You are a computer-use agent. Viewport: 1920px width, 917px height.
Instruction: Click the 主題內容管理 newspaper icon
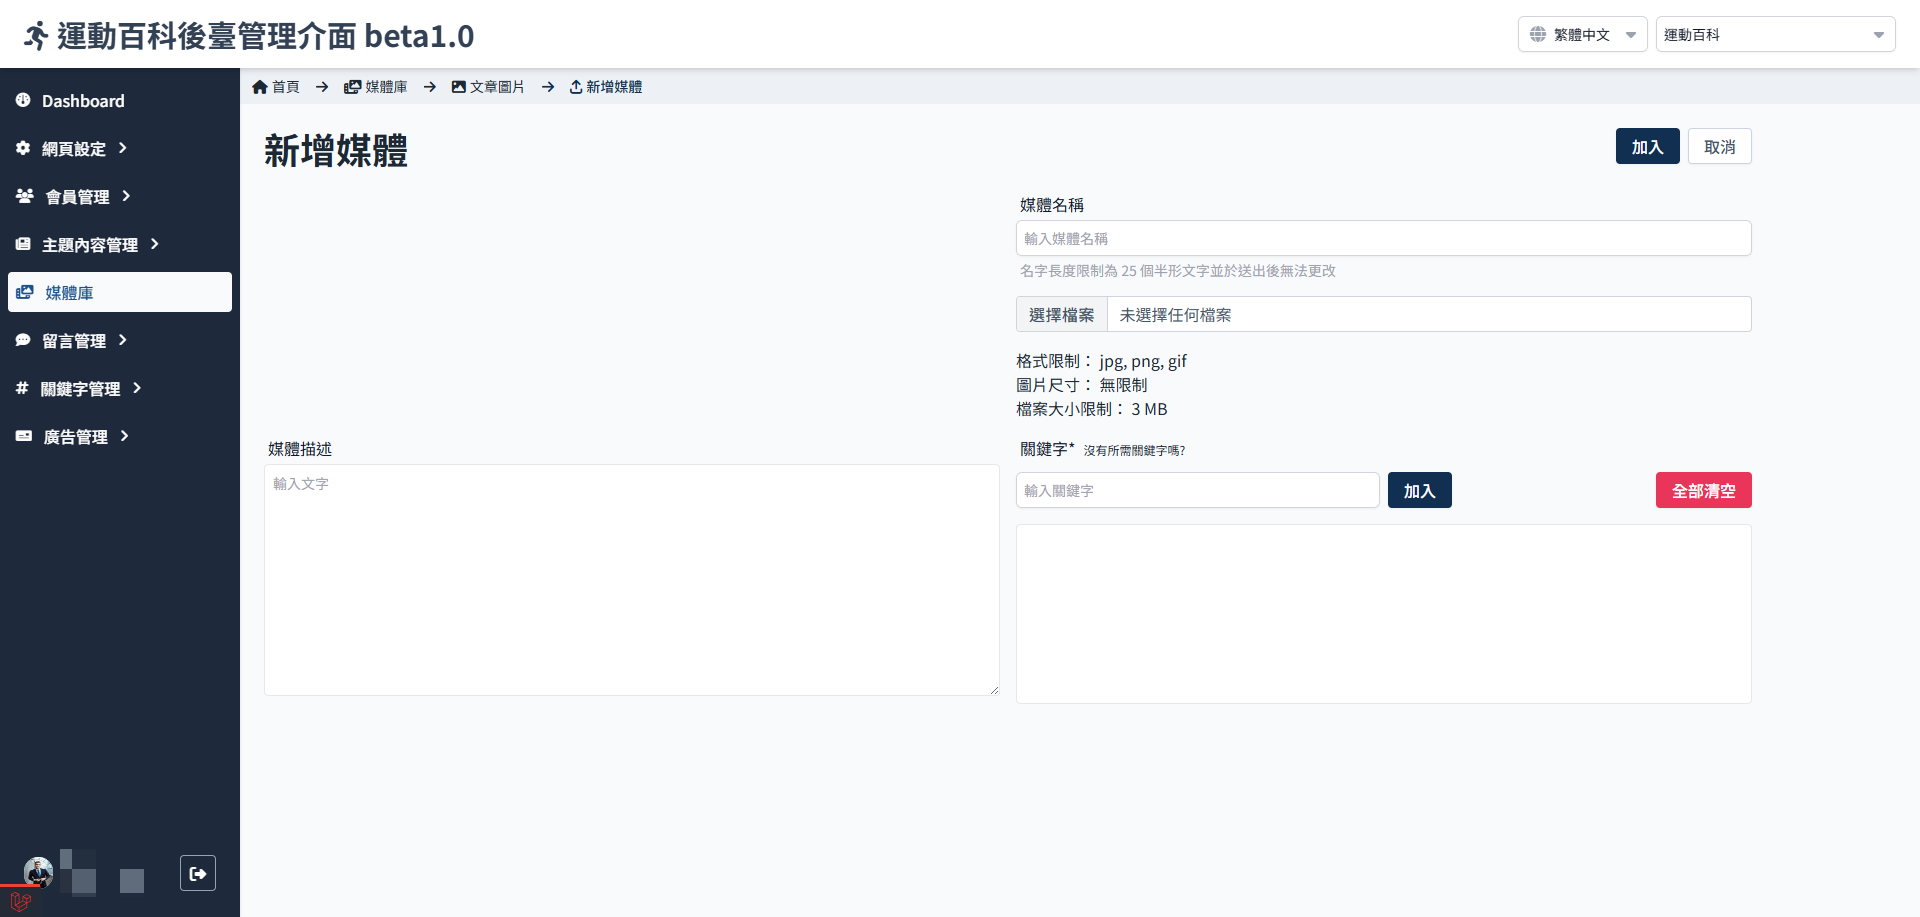click(23, 244)
